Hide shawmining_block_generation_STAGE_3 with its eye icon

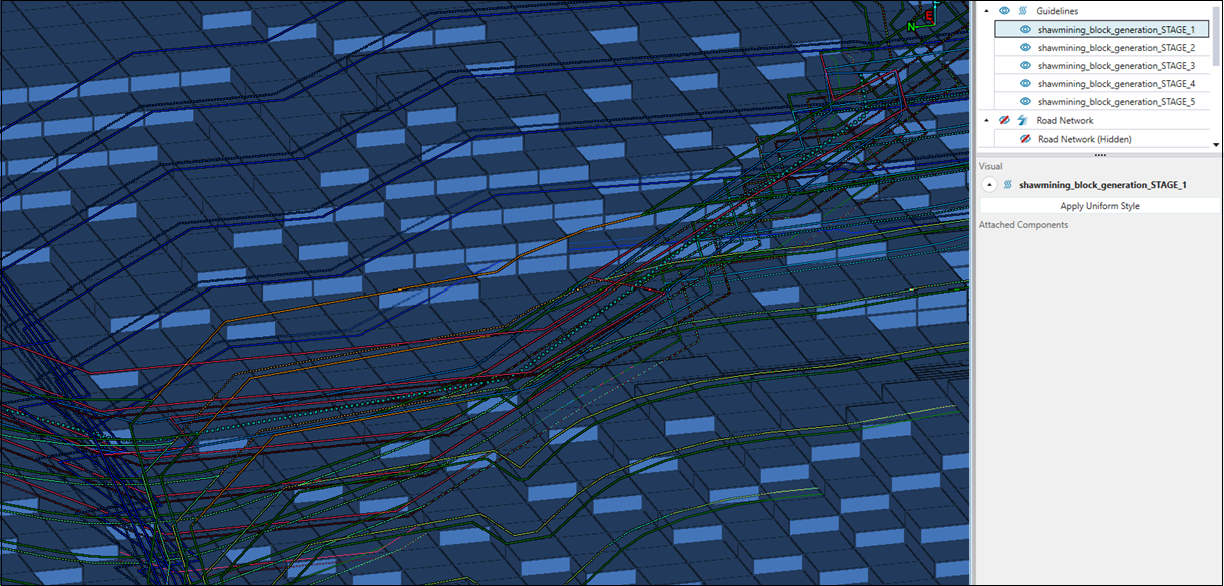pyautogui.click(x=1025, y=66)
